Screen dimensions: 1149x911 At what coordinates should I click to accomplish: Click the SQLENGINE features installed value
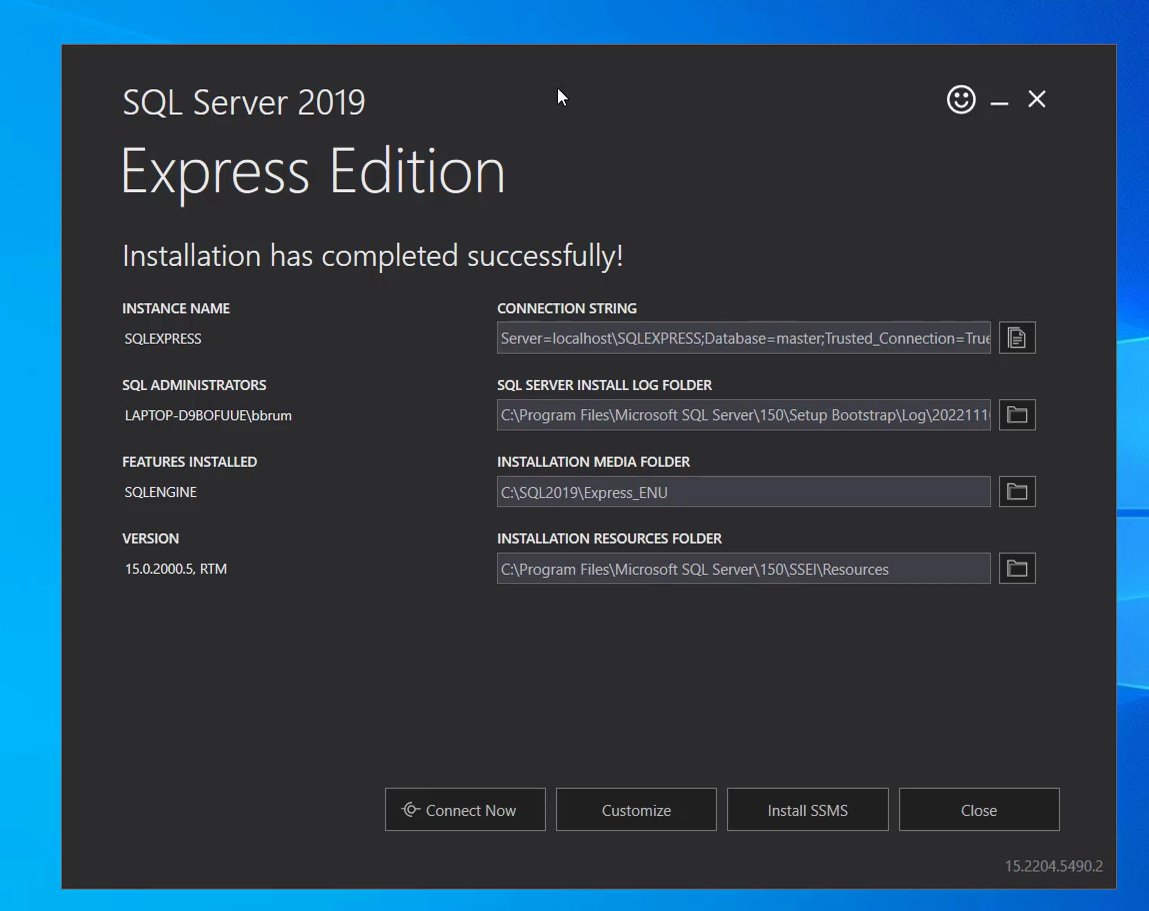[161, 492]
